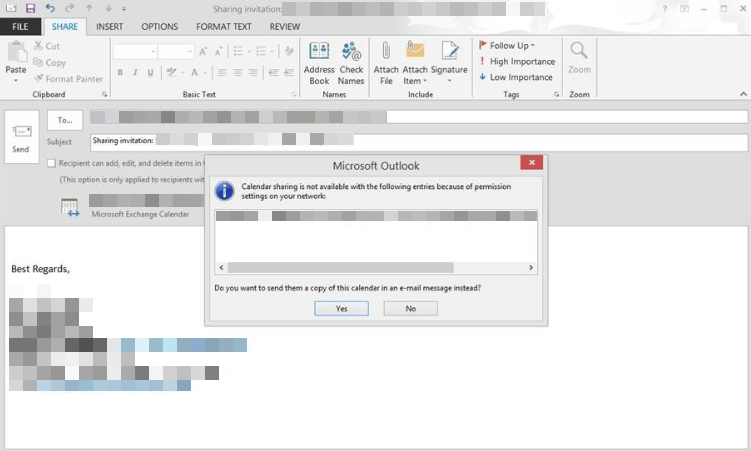Click Check Names icon

click(351, 63)
